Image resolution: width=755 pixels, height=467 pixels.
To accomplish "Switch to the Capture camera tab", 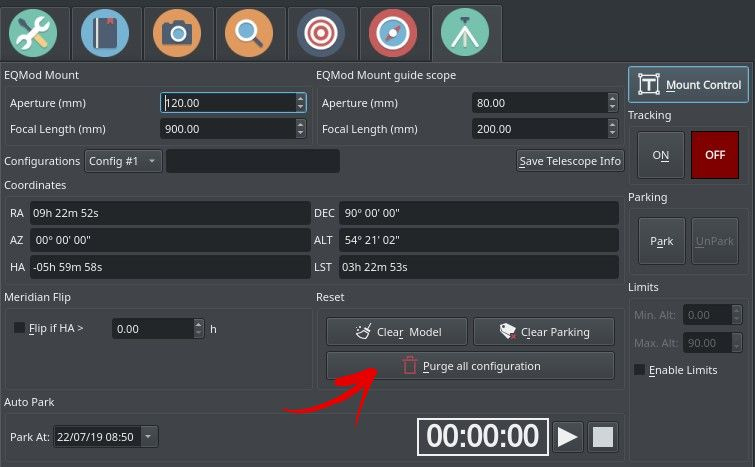I will click(177, 33).
